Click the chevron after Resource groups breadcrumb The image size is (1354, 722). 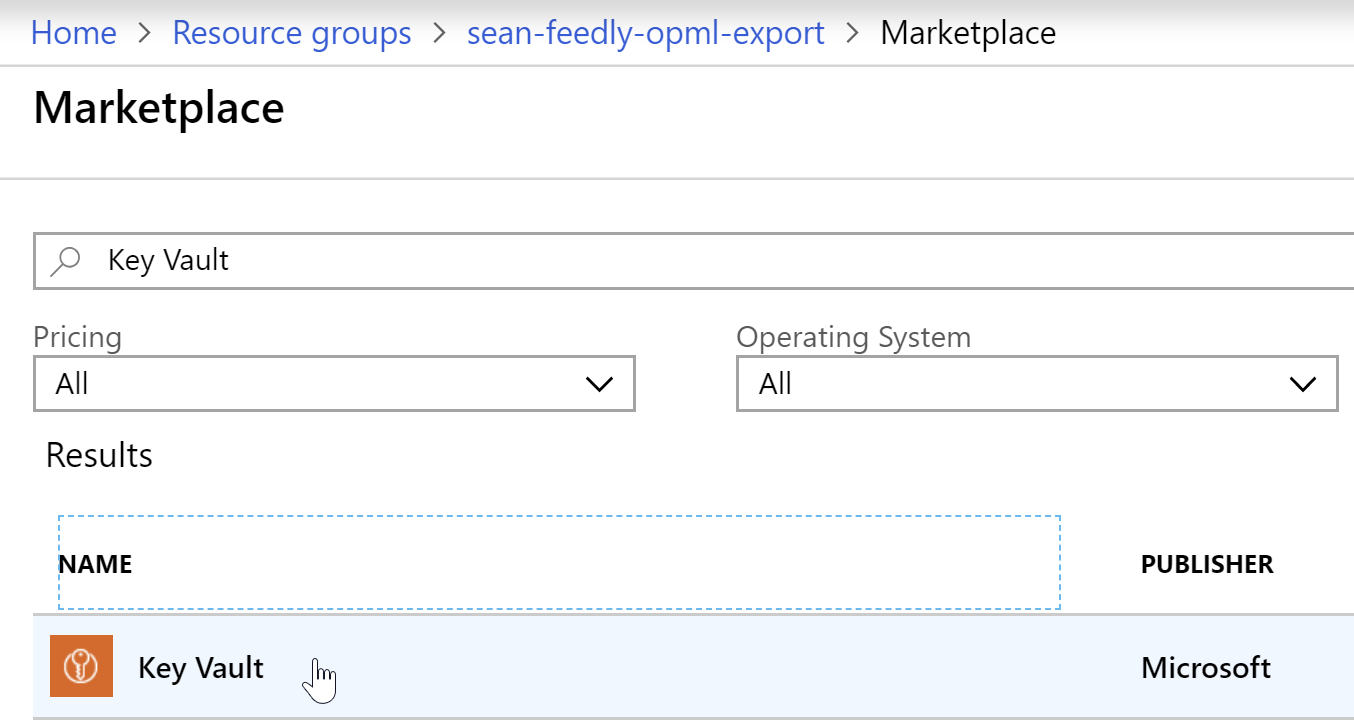439,33
